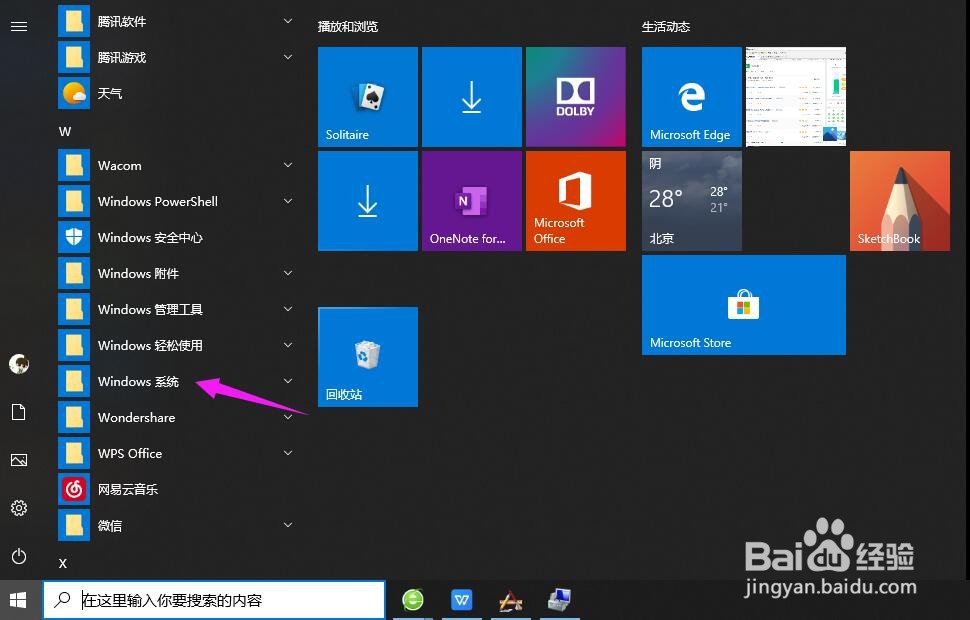
Task: Click the Wondershare folder label
Action: click(x=136, y=418)
